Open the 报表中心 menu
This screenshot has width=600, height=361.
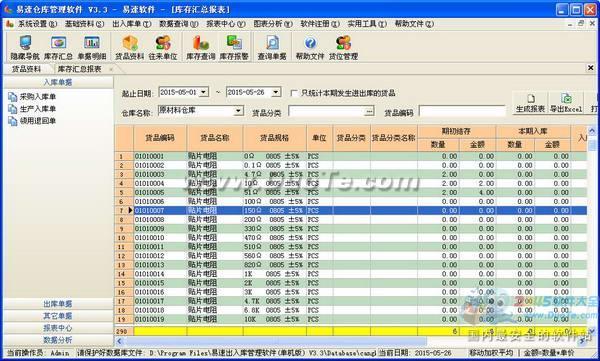pos(226,24)
